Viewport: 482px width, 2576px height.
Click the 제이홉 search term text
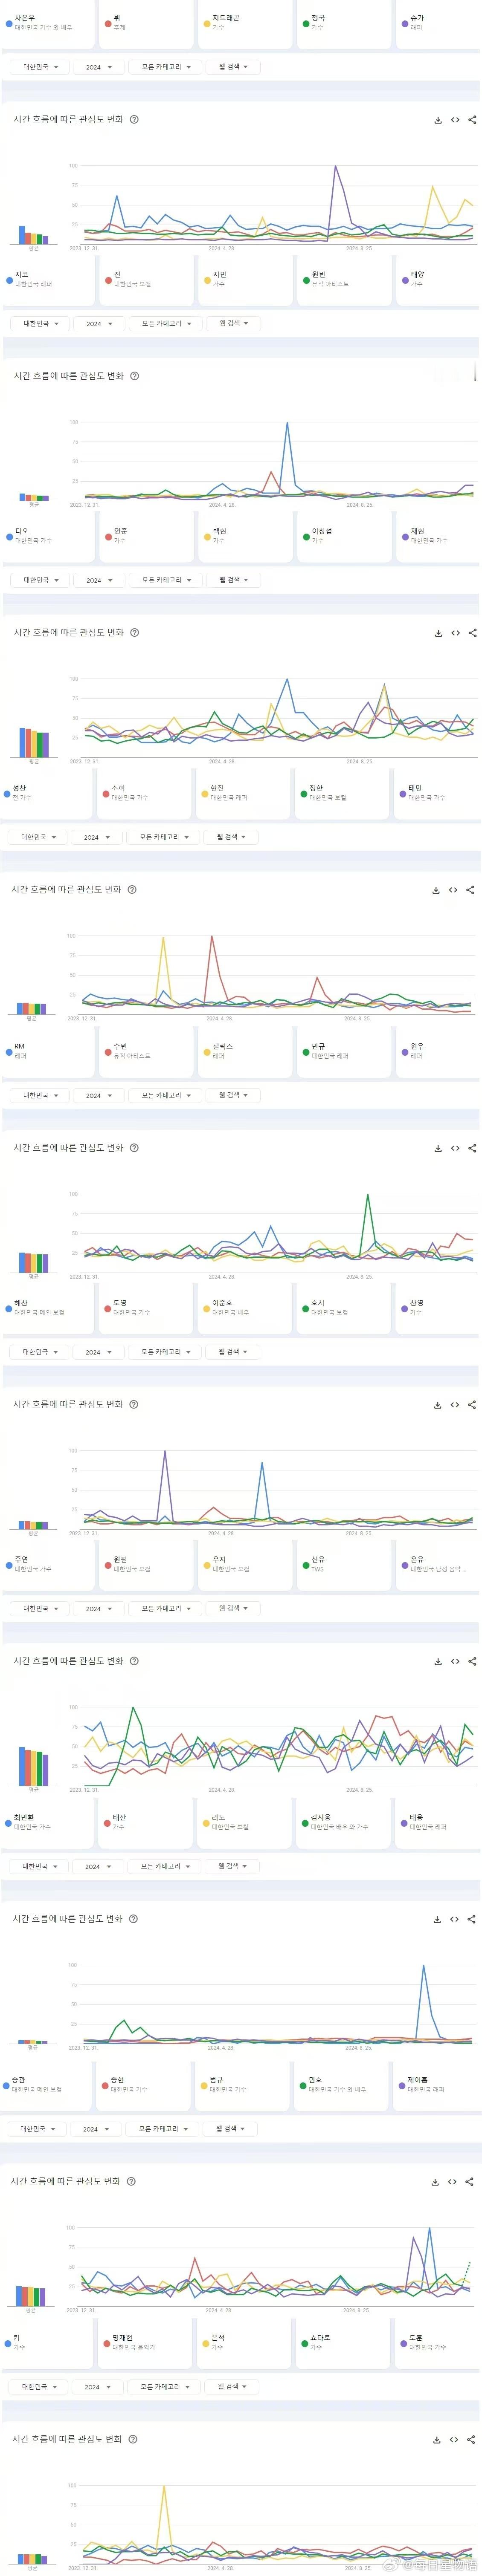pyautogui.click(x=417, y=2080)
